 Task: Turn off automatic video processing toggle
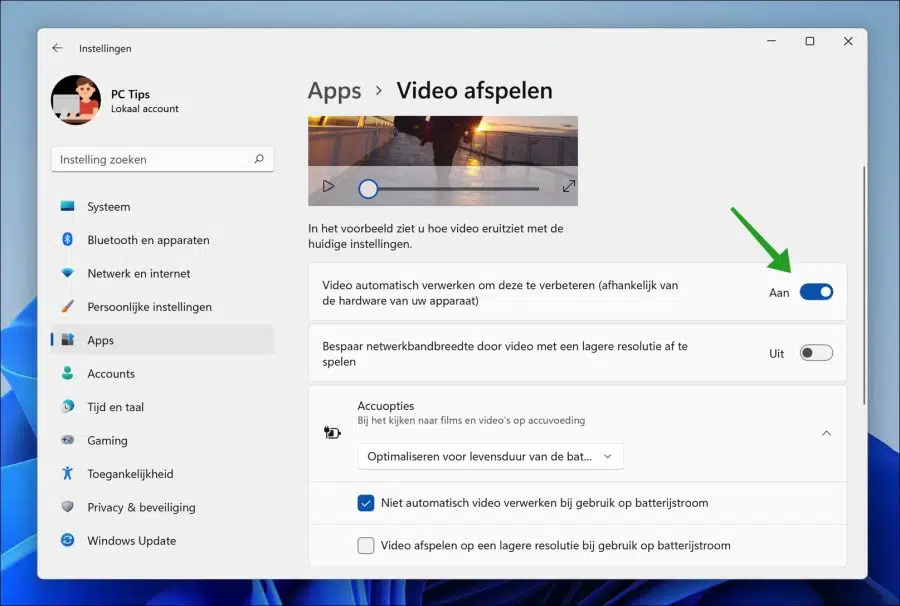pyautogui.click(x=816, y=292)
